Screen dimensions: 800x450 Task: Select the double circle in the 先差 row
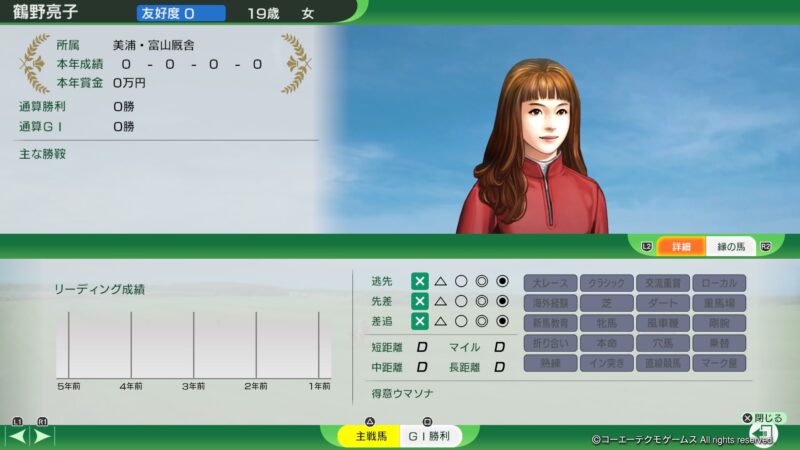click(x=482, y=302)
